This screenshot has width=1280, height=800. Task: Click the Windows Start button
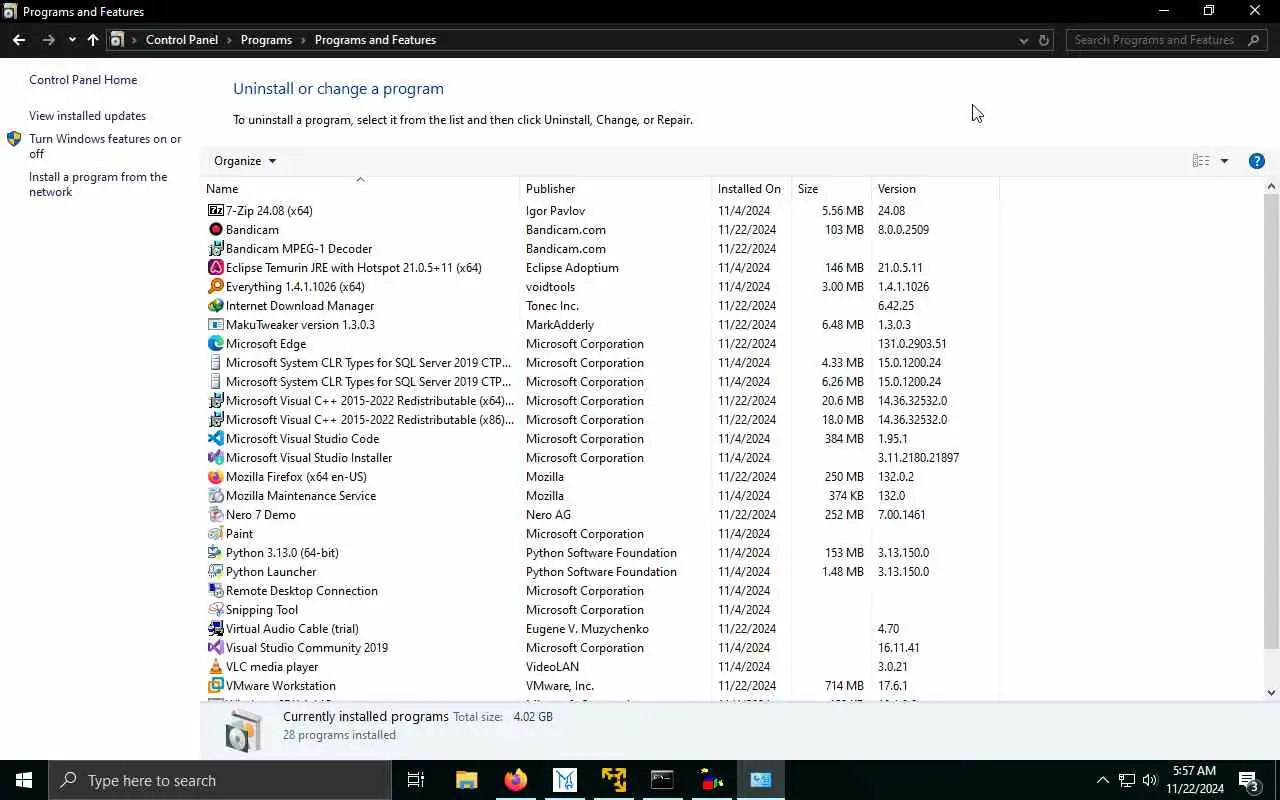(x=24, y=780)
